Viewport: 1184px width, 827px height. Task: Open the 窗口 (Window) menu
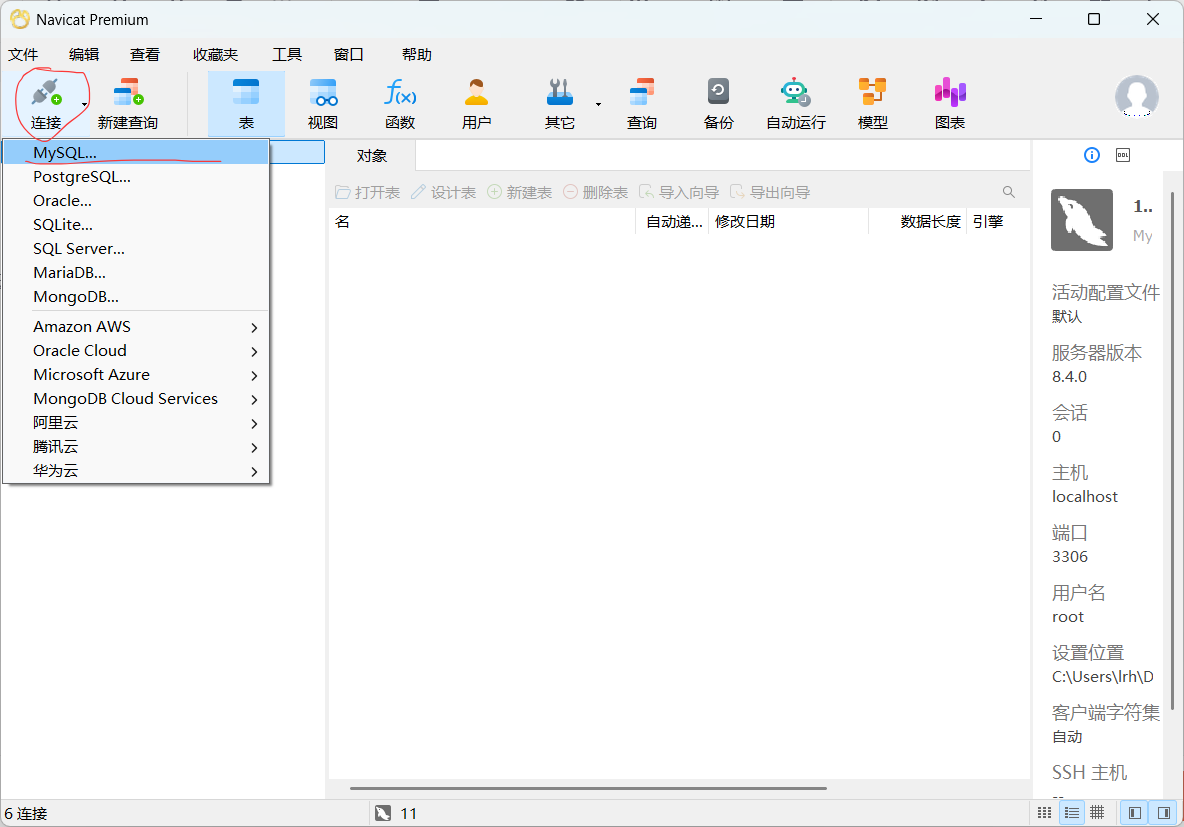349,54
